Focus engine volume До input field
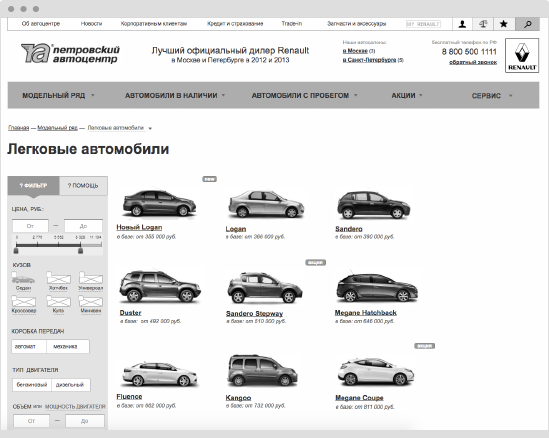The height and width of the screenshot is (438, 549). (x=85, y=421)
